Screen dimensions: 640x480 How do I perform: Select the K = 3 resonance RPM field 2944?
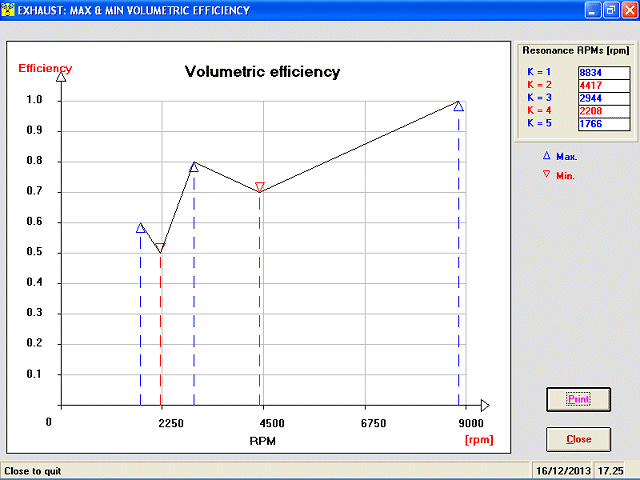[x=604, y=98]
